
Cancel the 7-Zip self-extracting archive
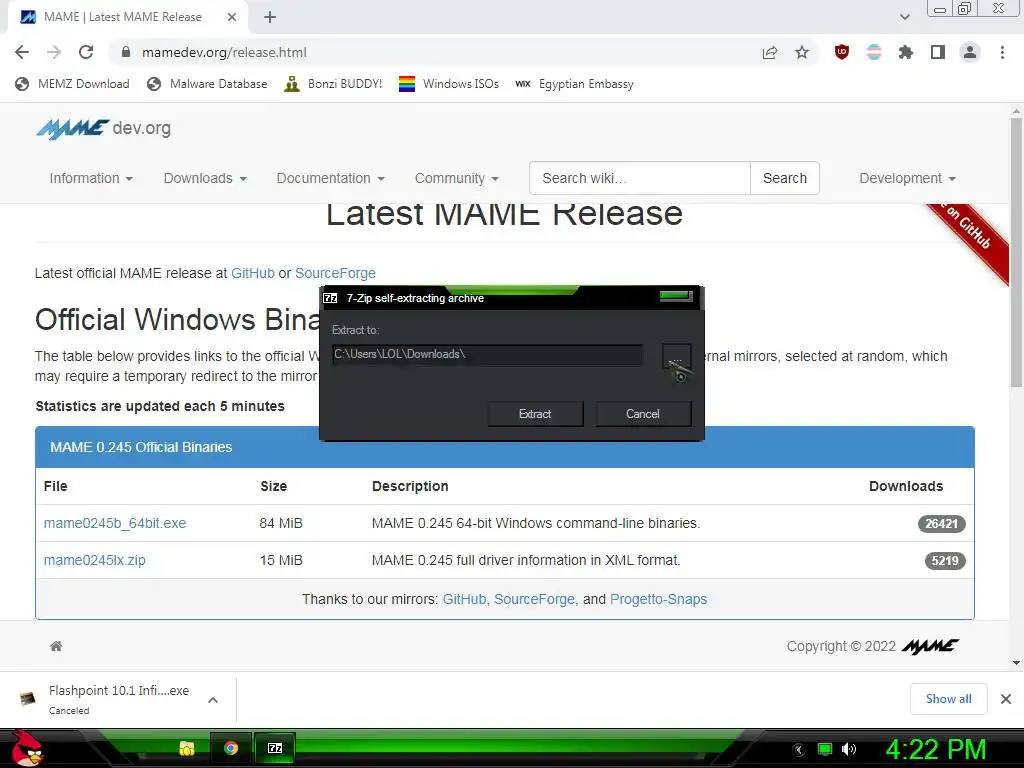(643, 414)
